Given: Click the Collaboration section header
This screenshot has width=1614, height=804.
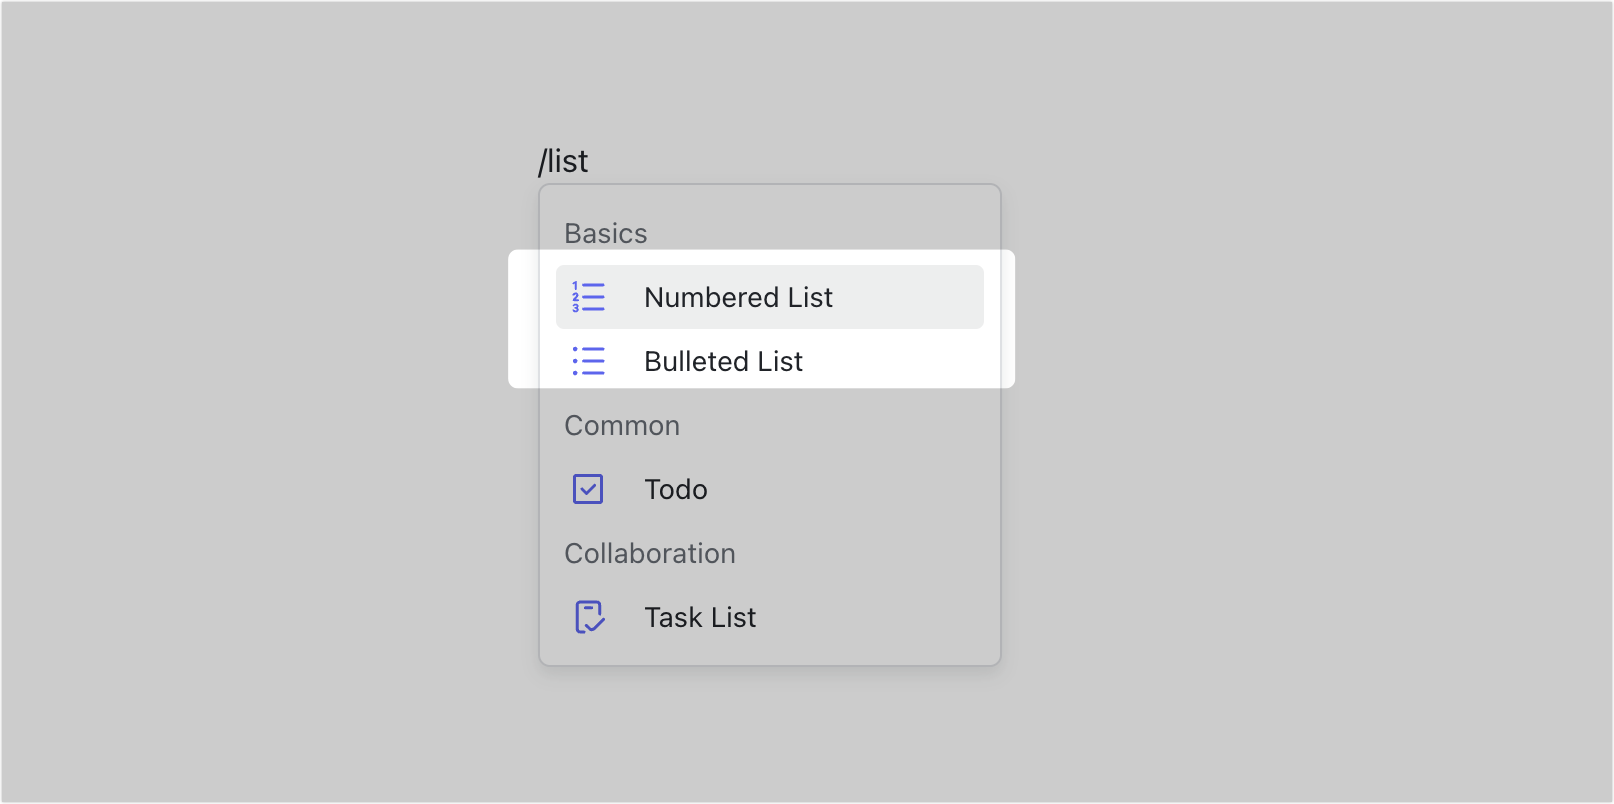Looking at the screenshot, I should pyautogui.click(x=650, y=553).
